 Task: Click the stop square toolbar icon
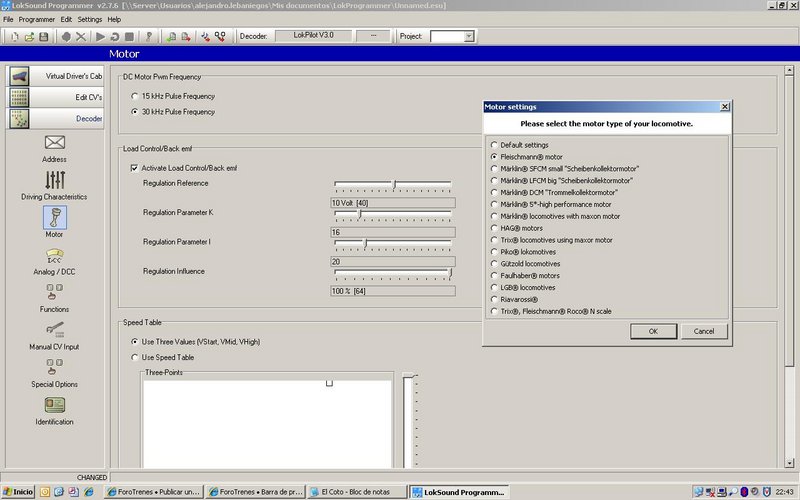(x=130, y=37)
